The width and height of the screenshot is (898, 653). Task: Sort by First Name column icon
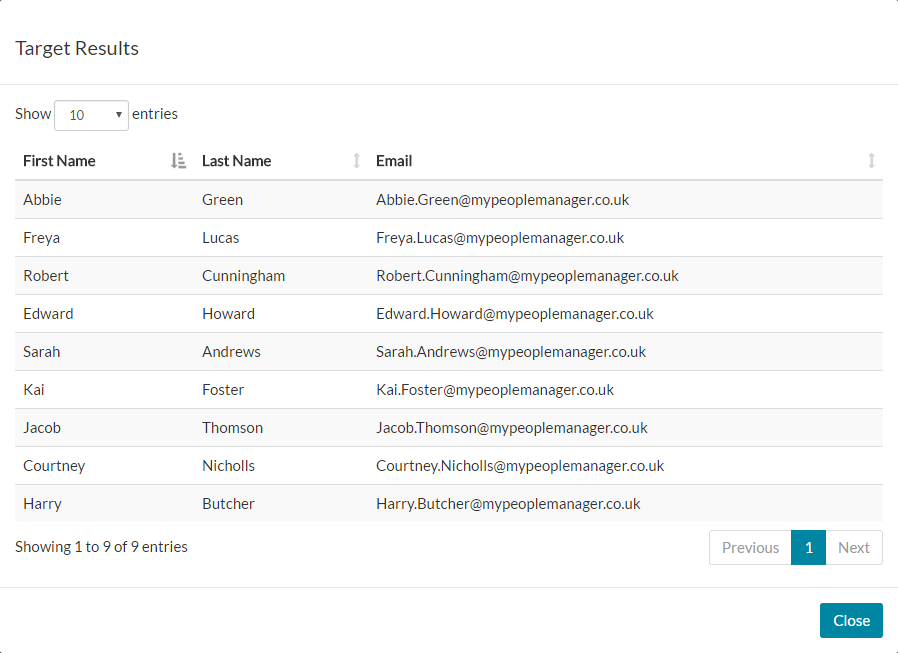pos(178,161)
